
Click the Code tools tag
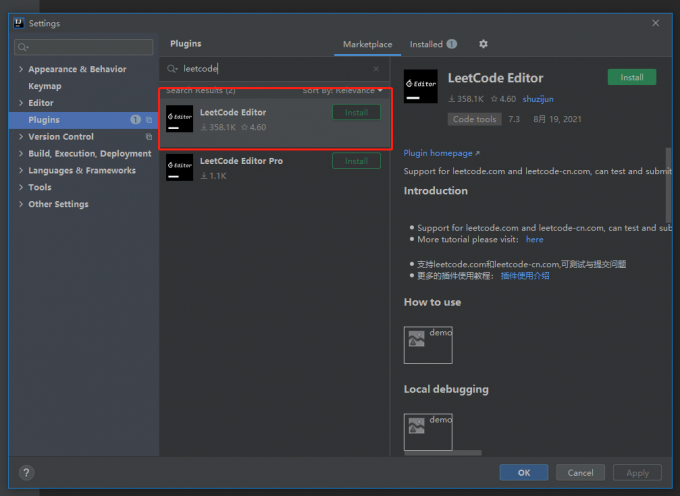coord(474,119)
